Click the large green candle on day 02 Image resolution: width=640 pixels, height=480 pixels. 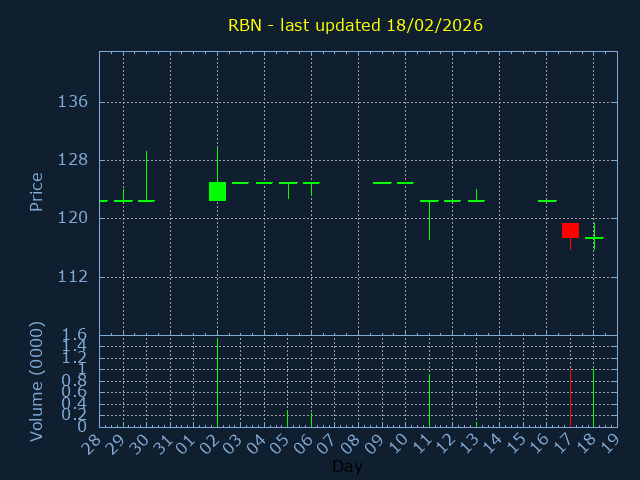click(x=217, y=191)
